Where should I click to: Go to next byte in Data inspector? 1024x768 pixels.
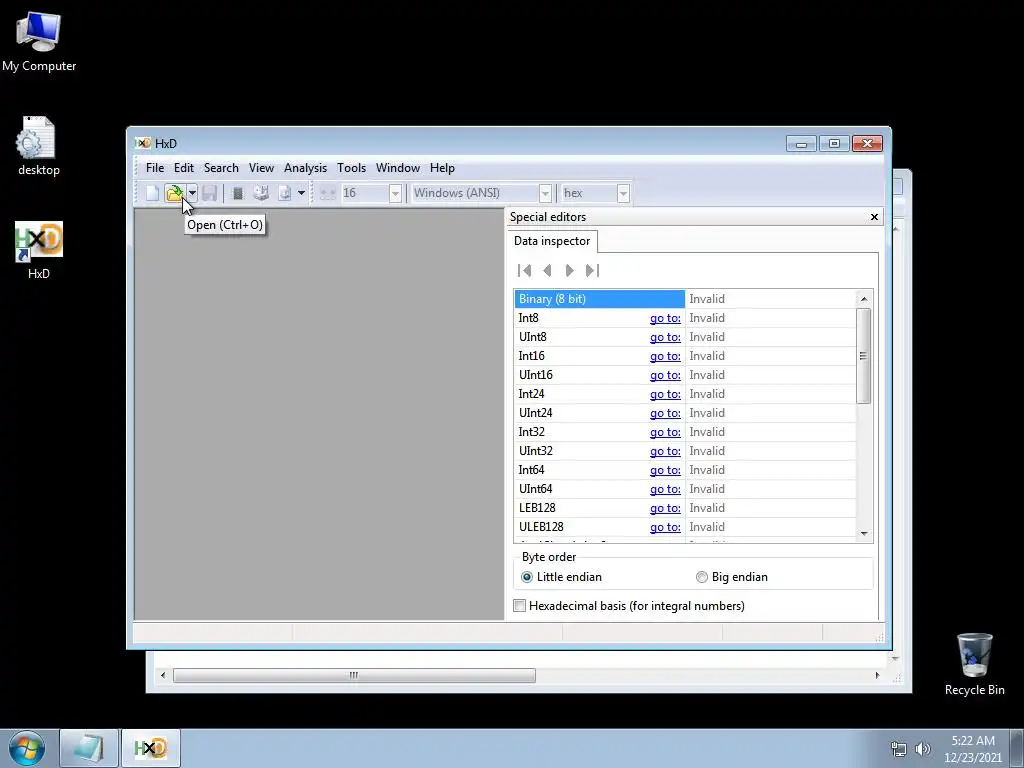tap(569, 270)
